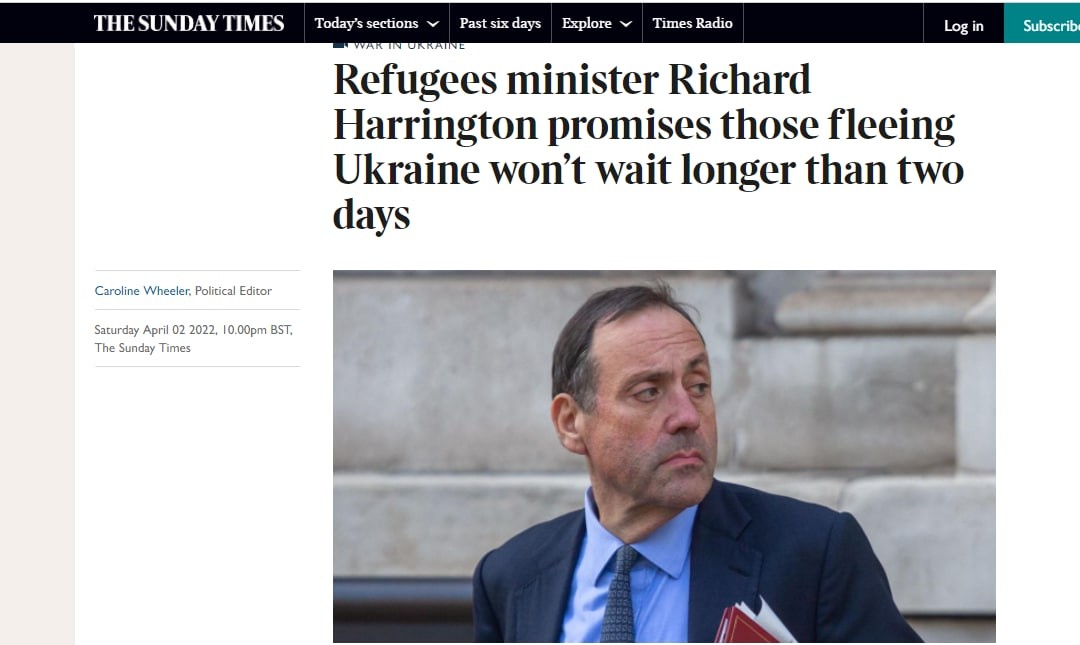Click the man's blue tie in the photo

pos(619,594)
